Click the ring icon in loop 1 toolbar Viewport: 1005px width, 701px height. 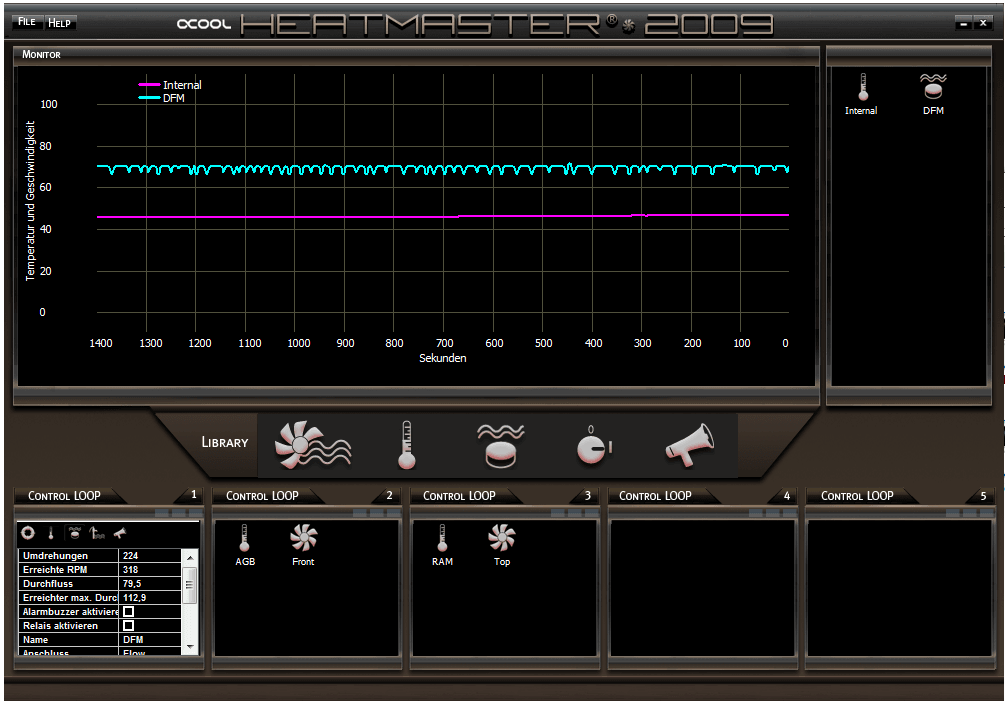pyautogui.click(x=28, y=532)
